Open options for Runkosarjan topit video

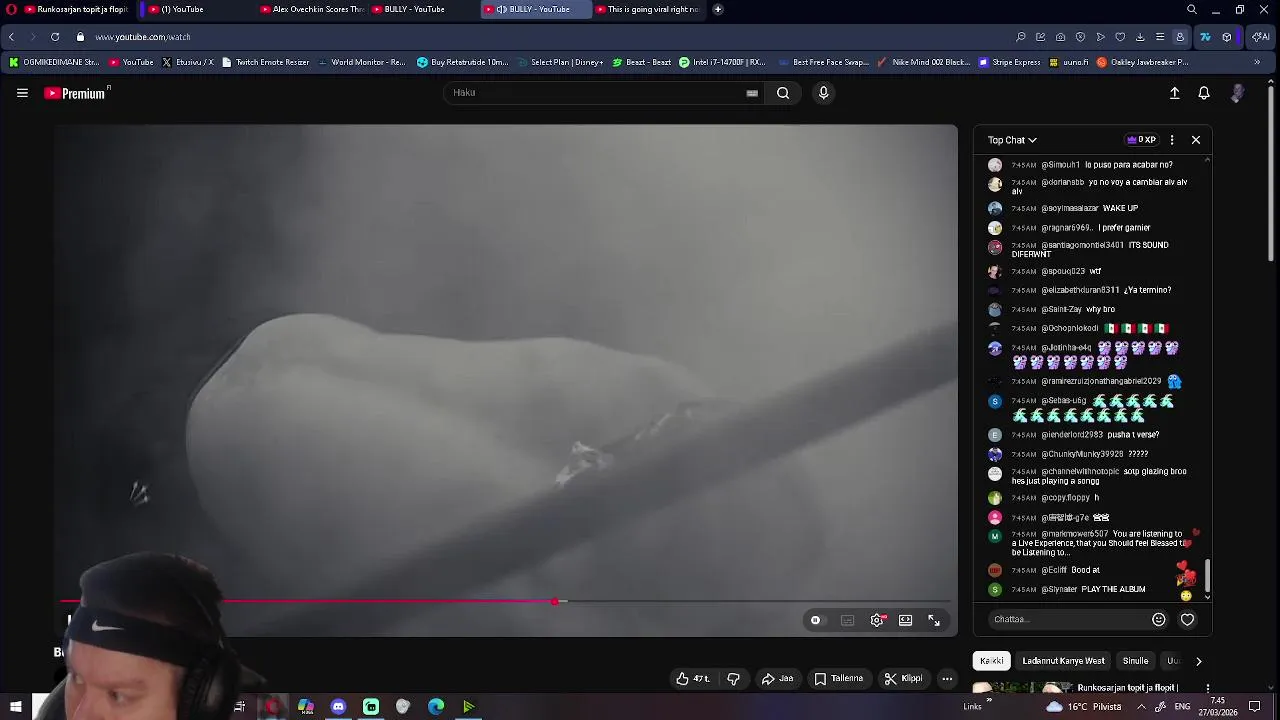click(x=1208, y=689)
